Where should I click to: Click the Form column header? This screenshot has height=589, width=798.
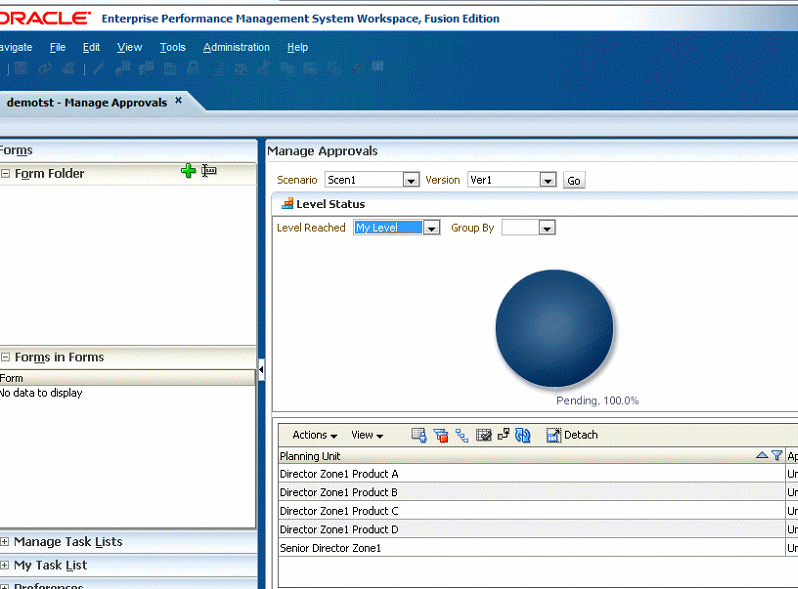pyautogui.click(x=127, y=378)
